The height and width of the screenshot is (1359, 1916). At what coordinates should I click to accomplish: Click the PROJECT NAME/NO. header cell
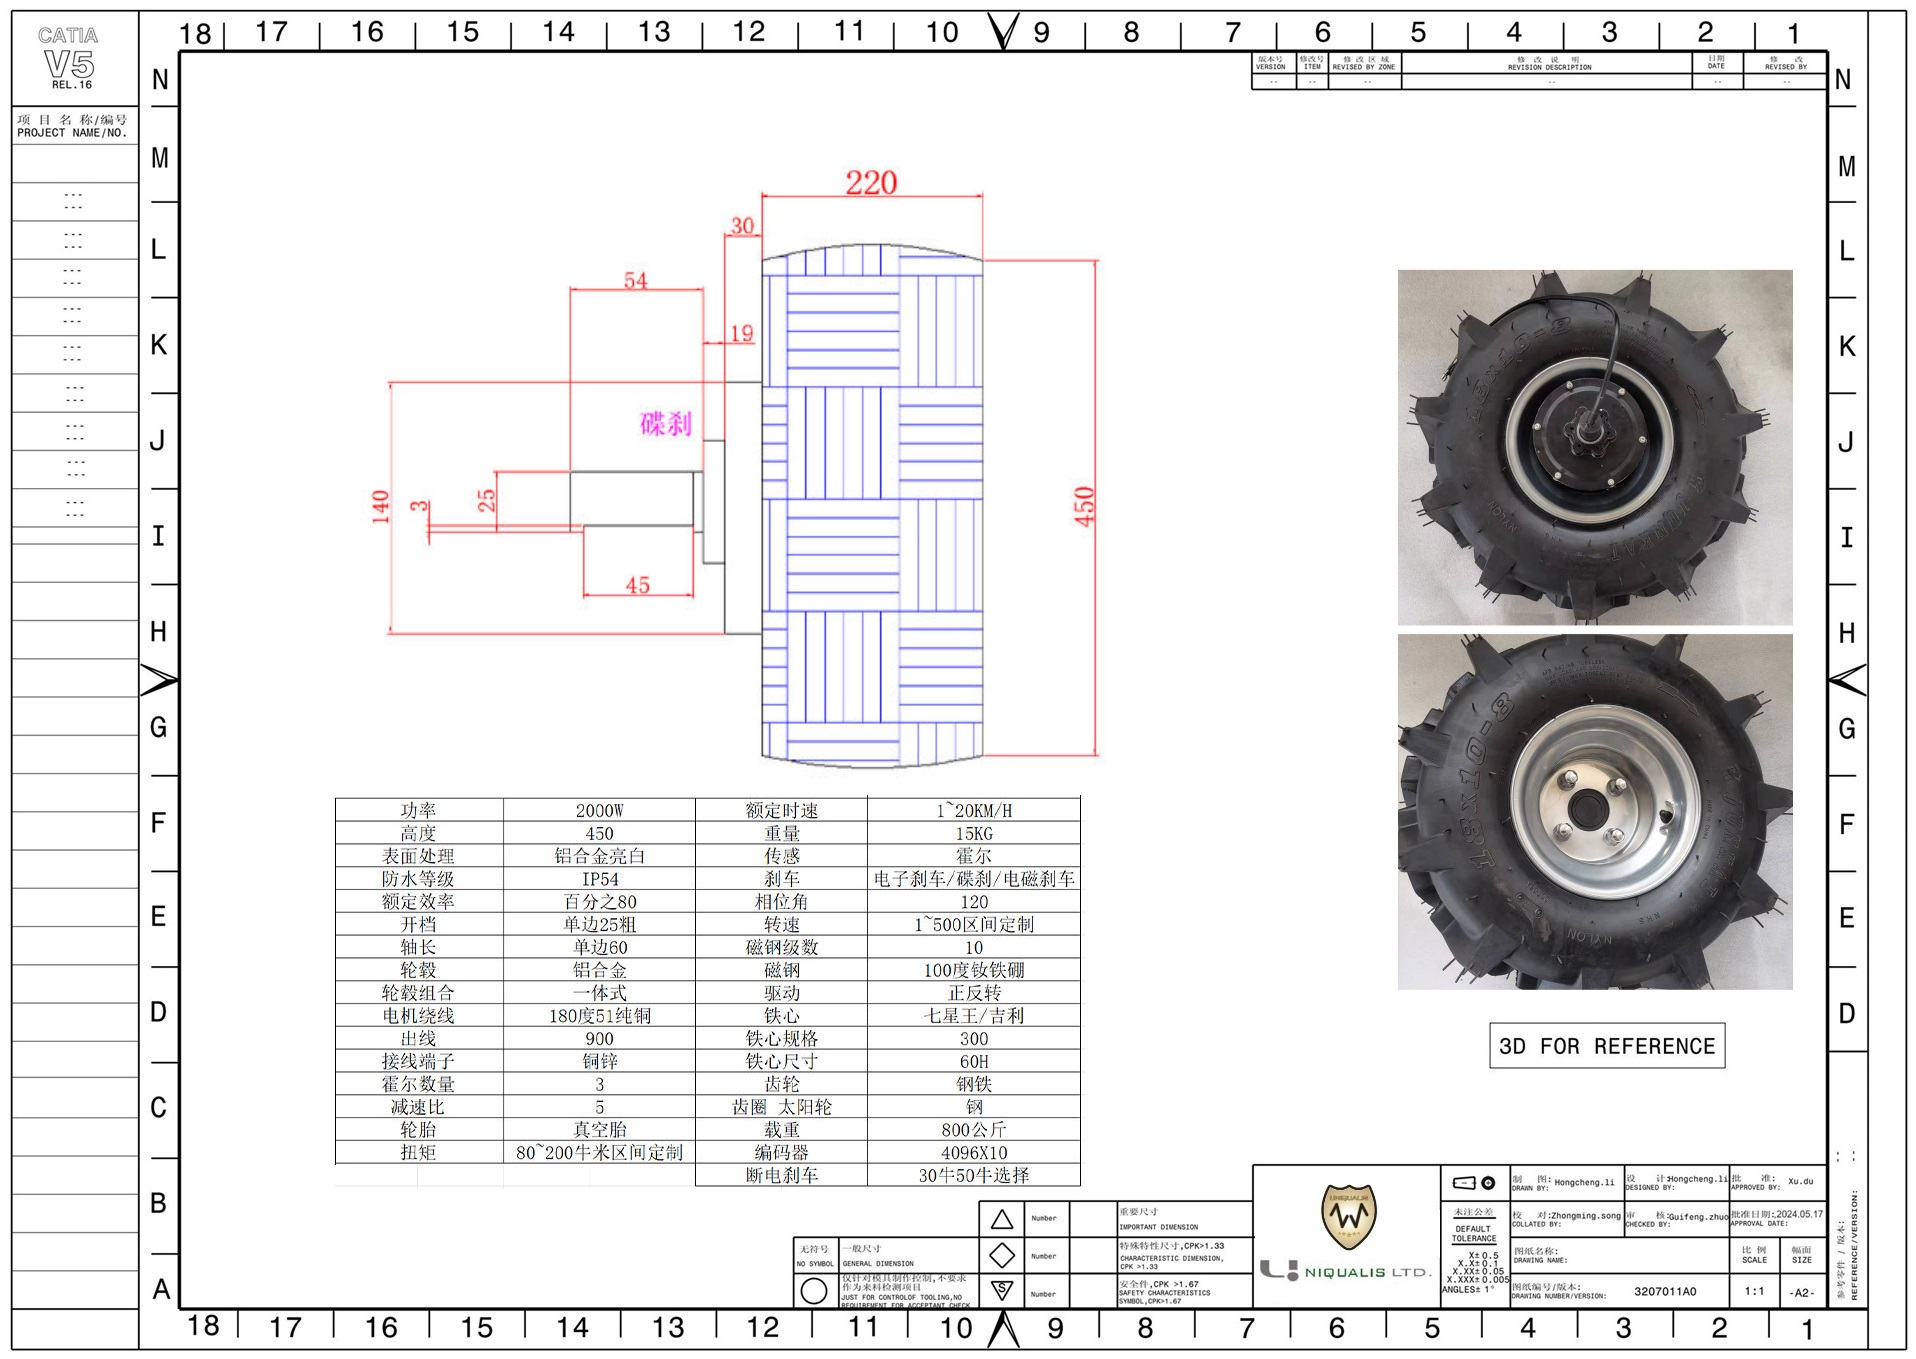coord(73,126)
